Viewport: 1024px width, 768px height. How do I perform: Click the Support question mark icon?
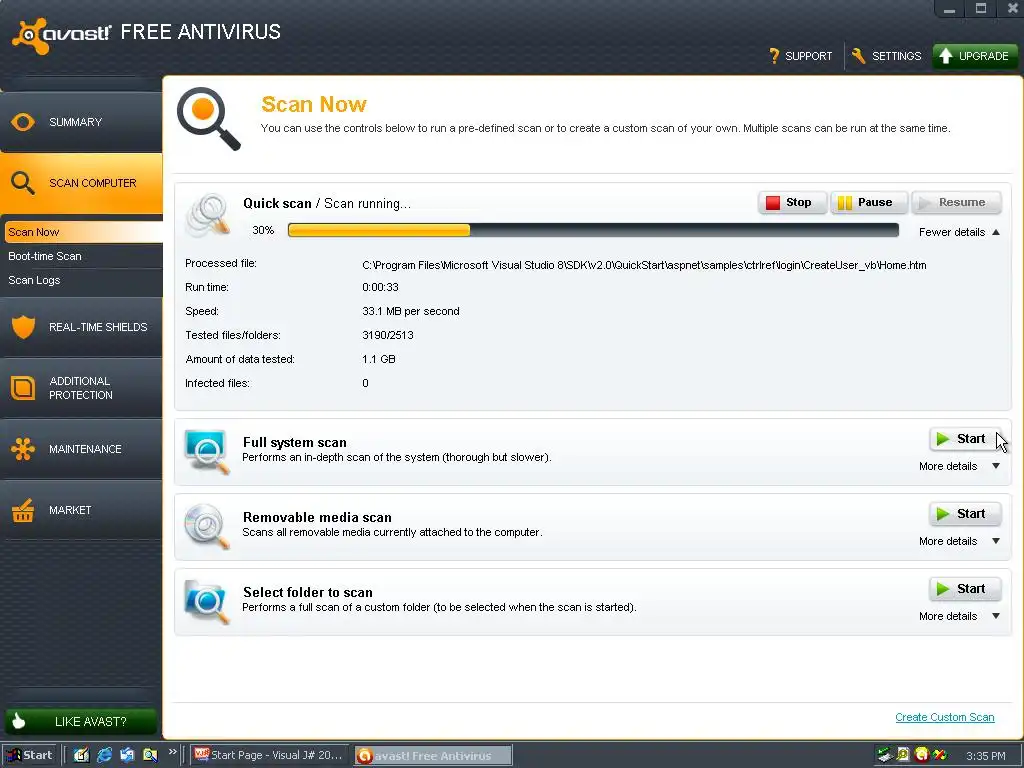point(774,56)
